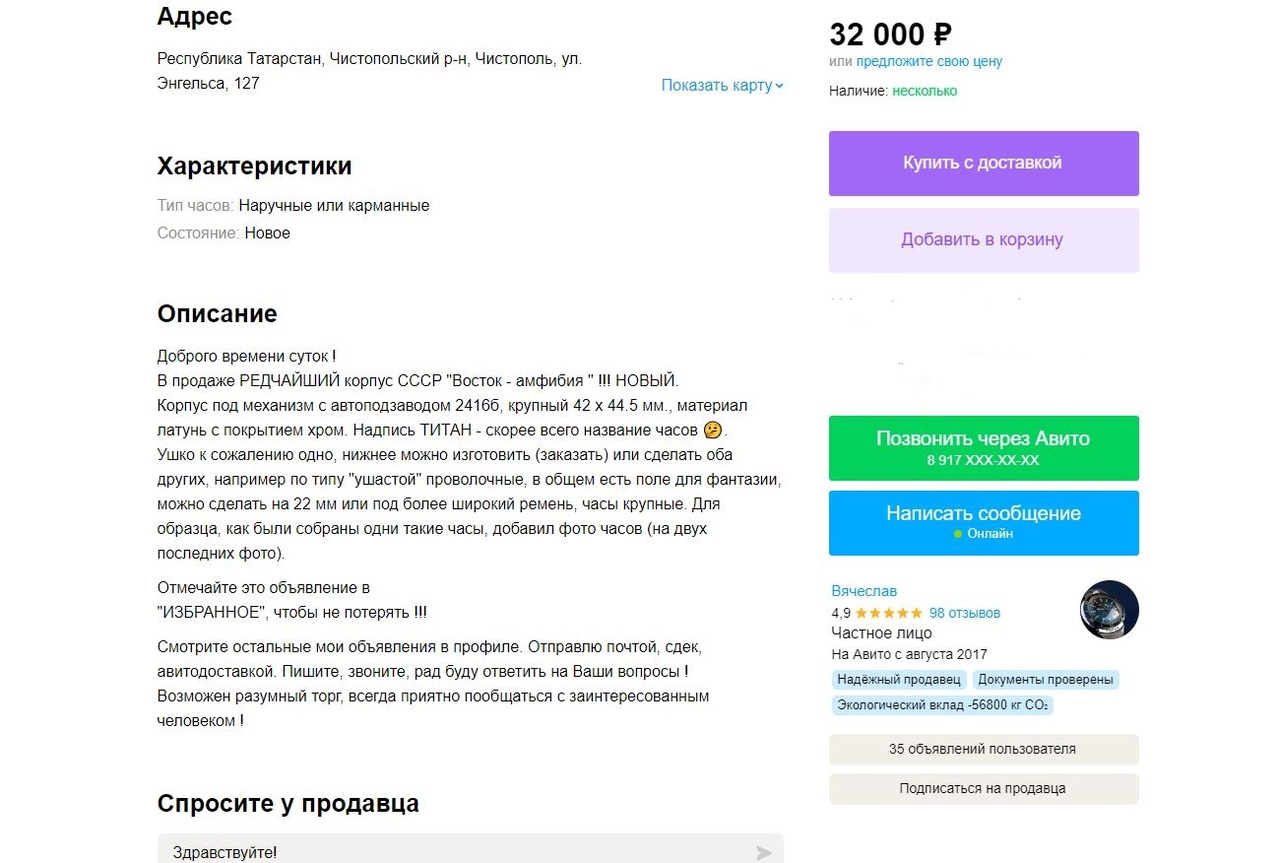Click the thinking emoji in the description

coord(713,430)
